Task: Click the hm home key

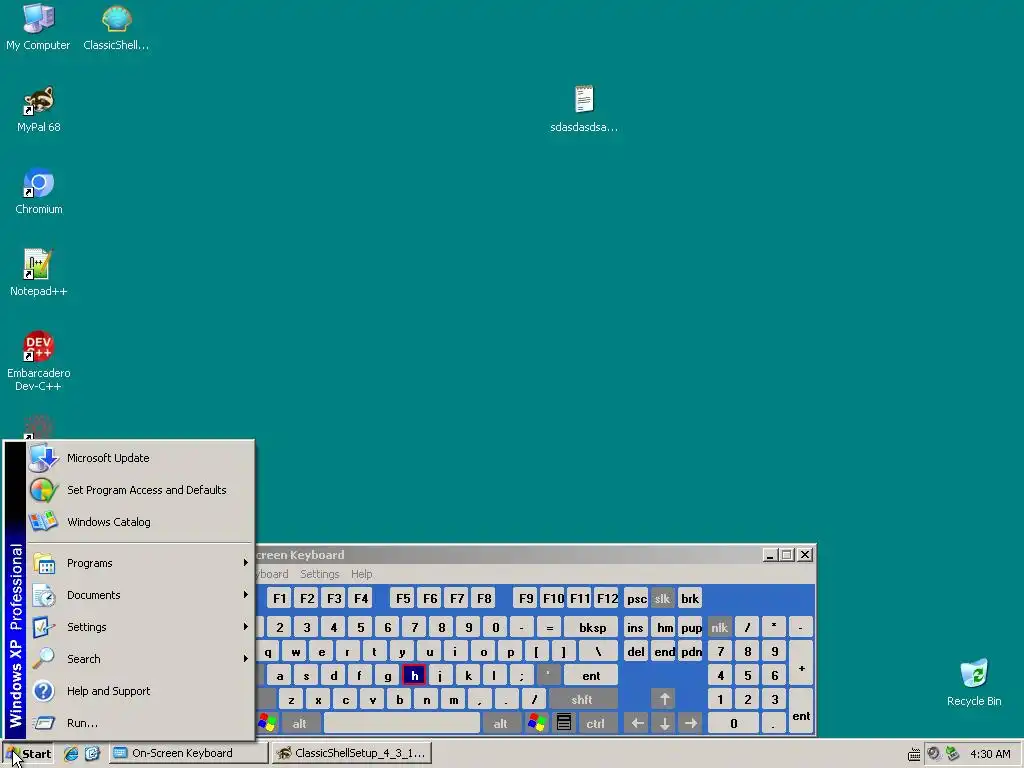Action: [665, 628]
